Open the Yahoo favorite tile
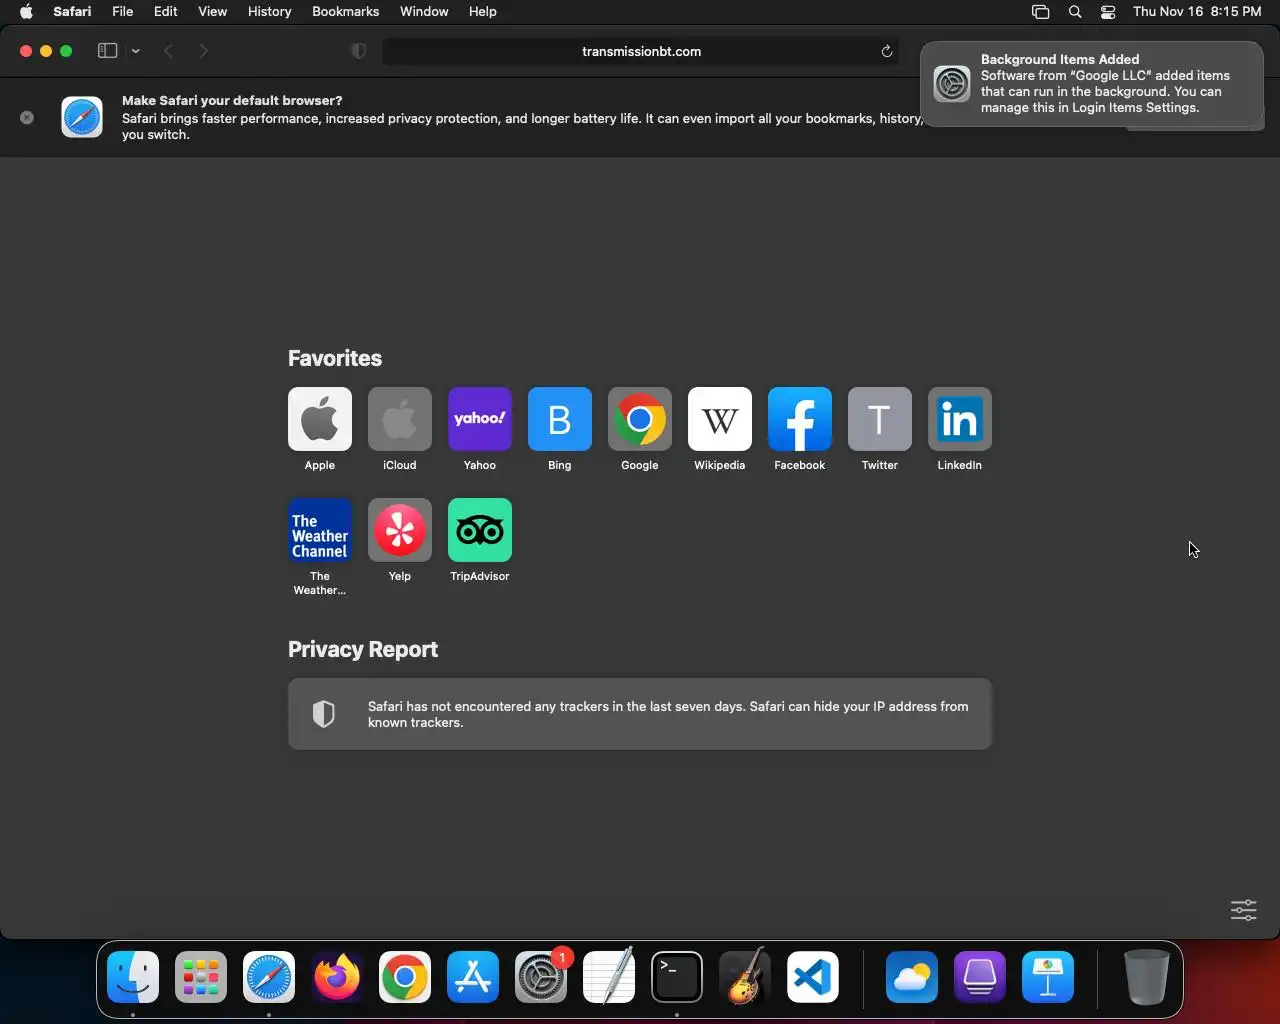The width and height of the screenshot is (1280, 1024). coord(480,419)
